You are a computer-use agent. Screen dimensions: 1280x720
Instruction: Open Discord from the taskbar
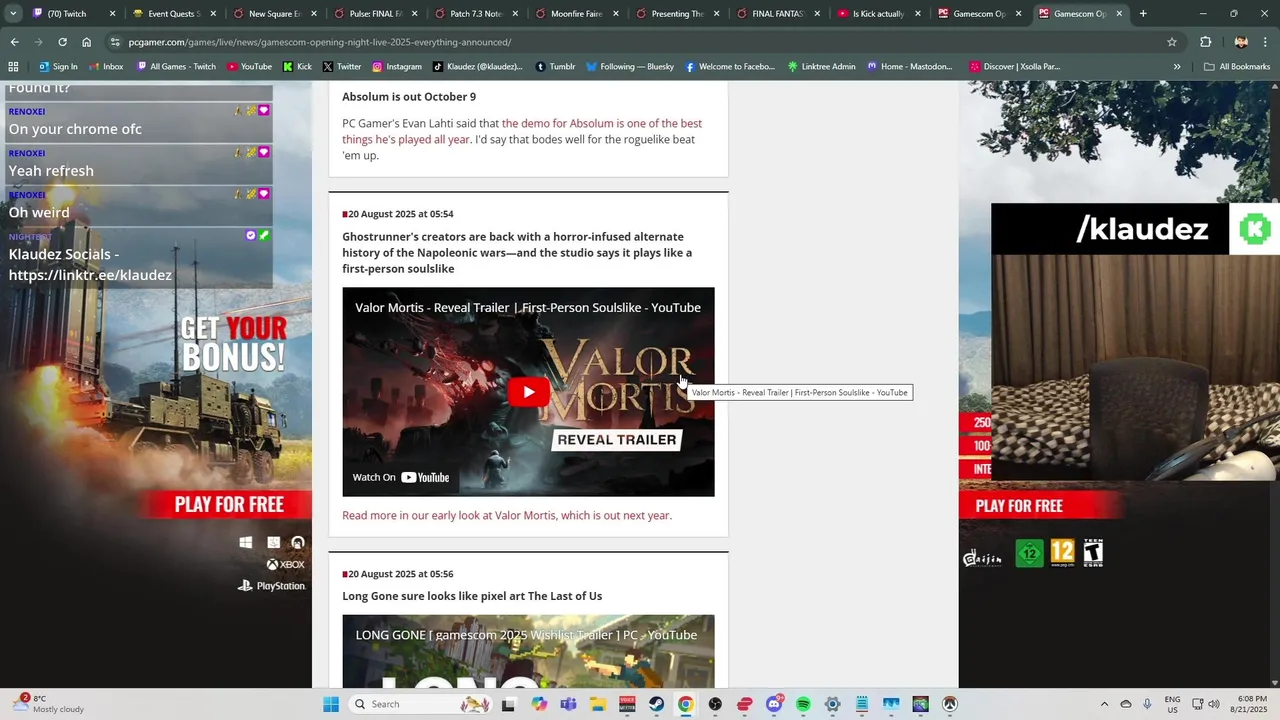click(774, 704)
